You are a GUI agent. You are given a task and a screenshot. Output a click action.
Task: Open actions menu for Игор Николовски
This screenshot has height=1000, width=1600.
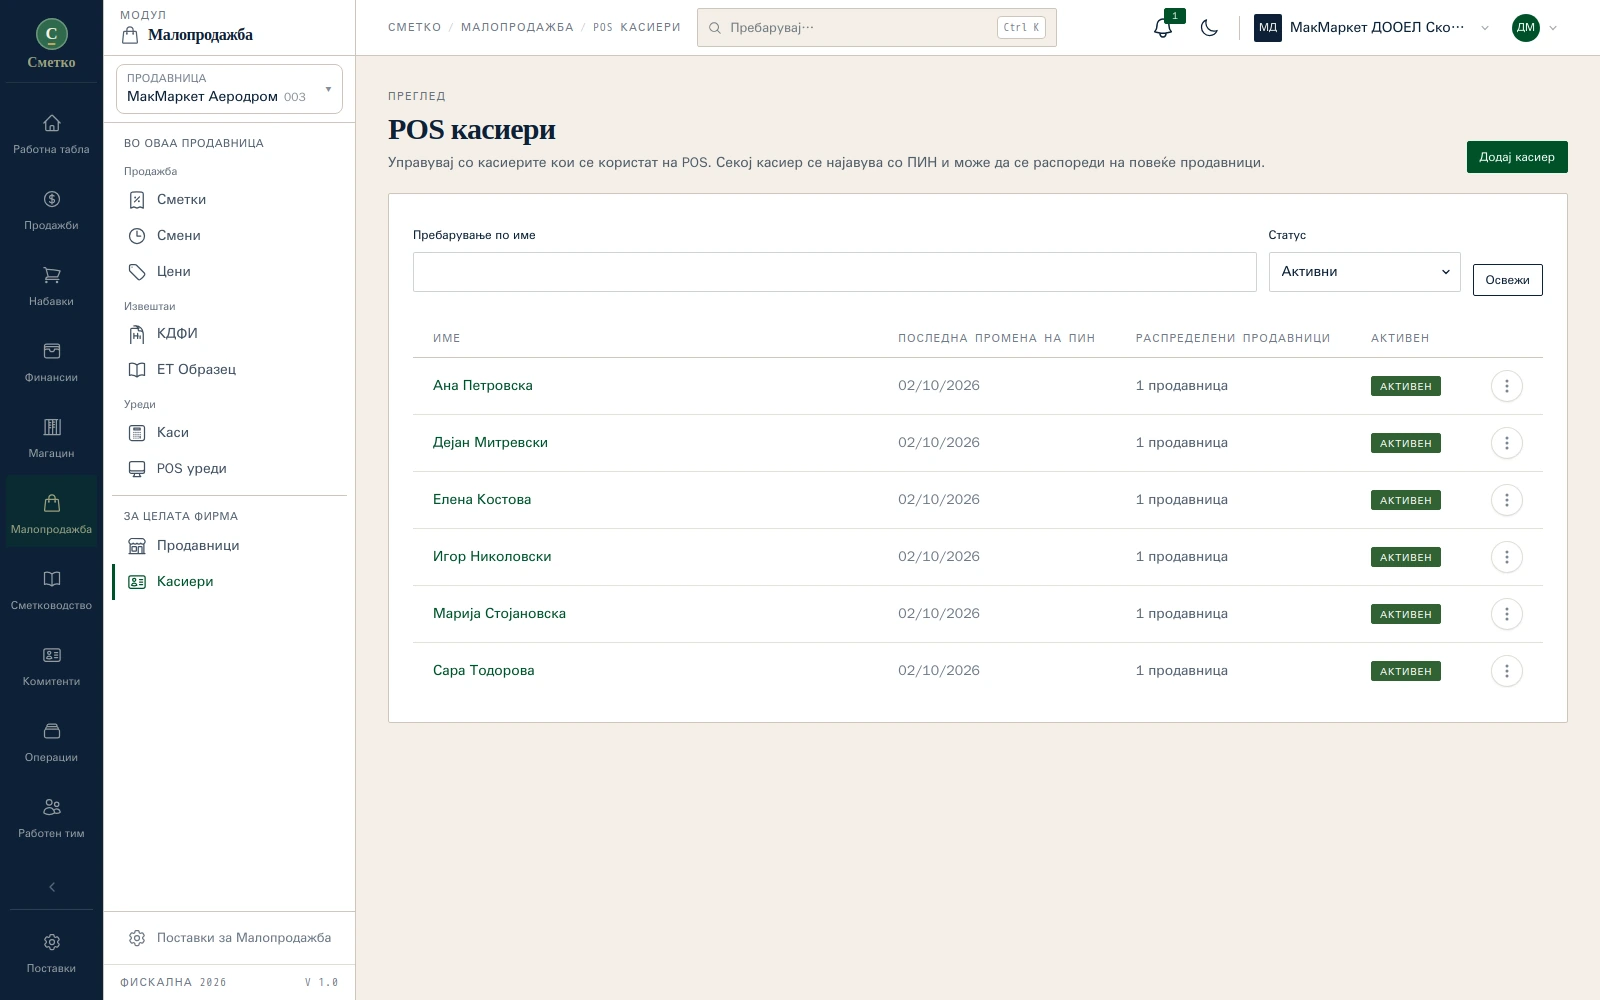pos(1506,557)
